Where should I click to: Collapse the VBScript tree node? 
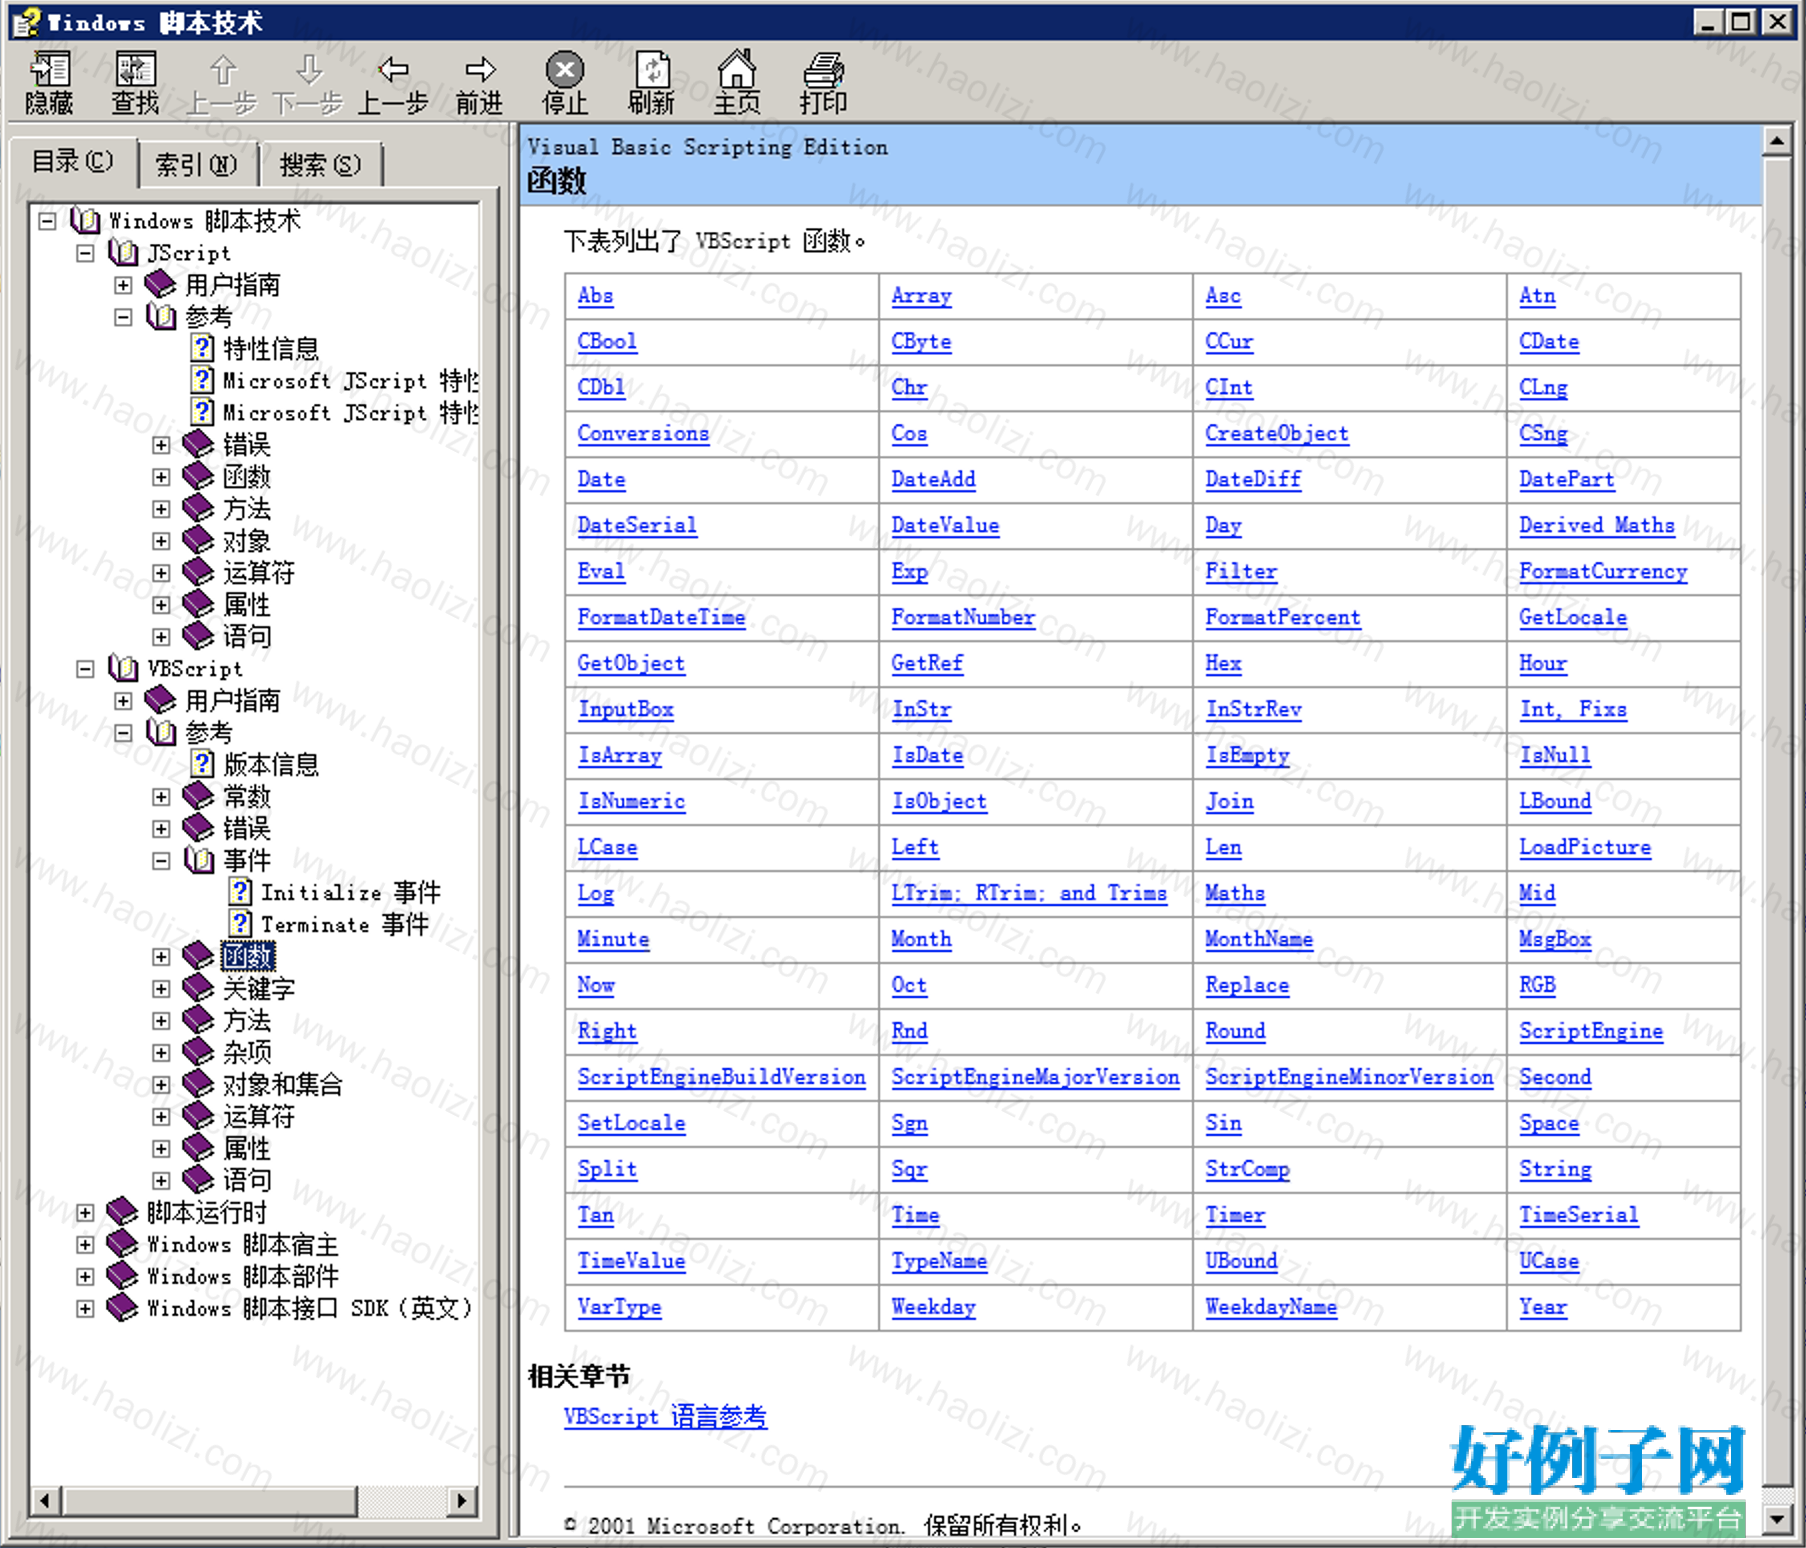[x=85, y=669]
